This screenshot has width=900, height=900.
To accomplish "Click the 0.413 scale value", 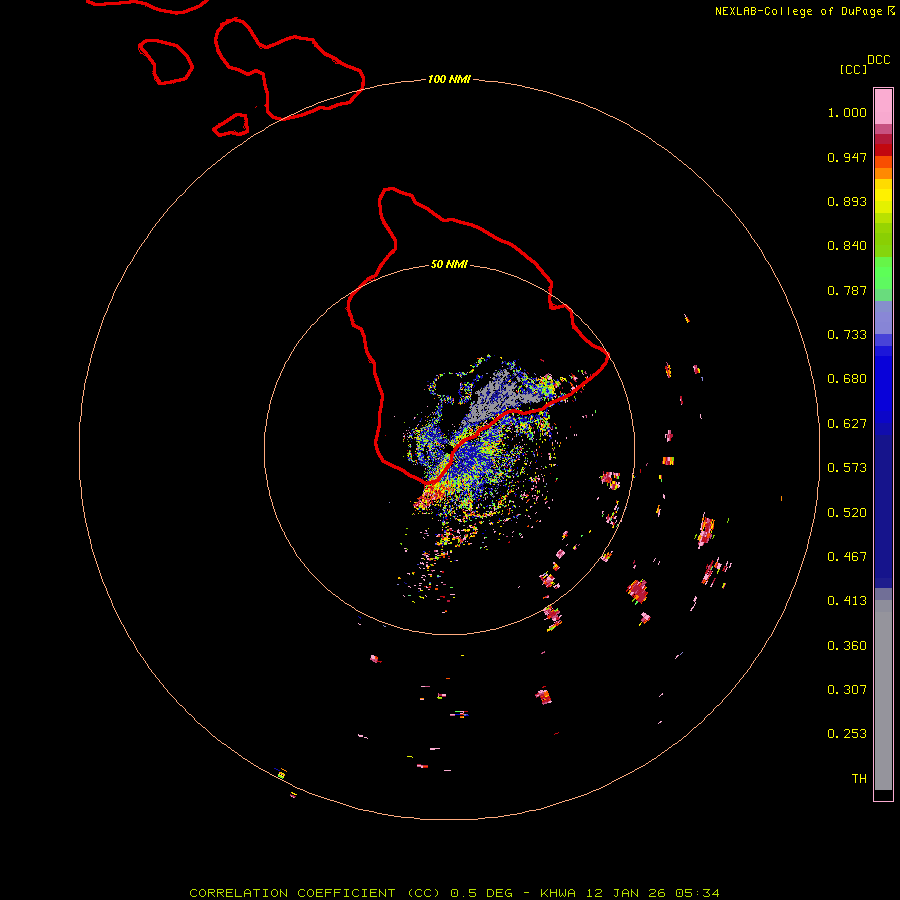I will (847, 601).
